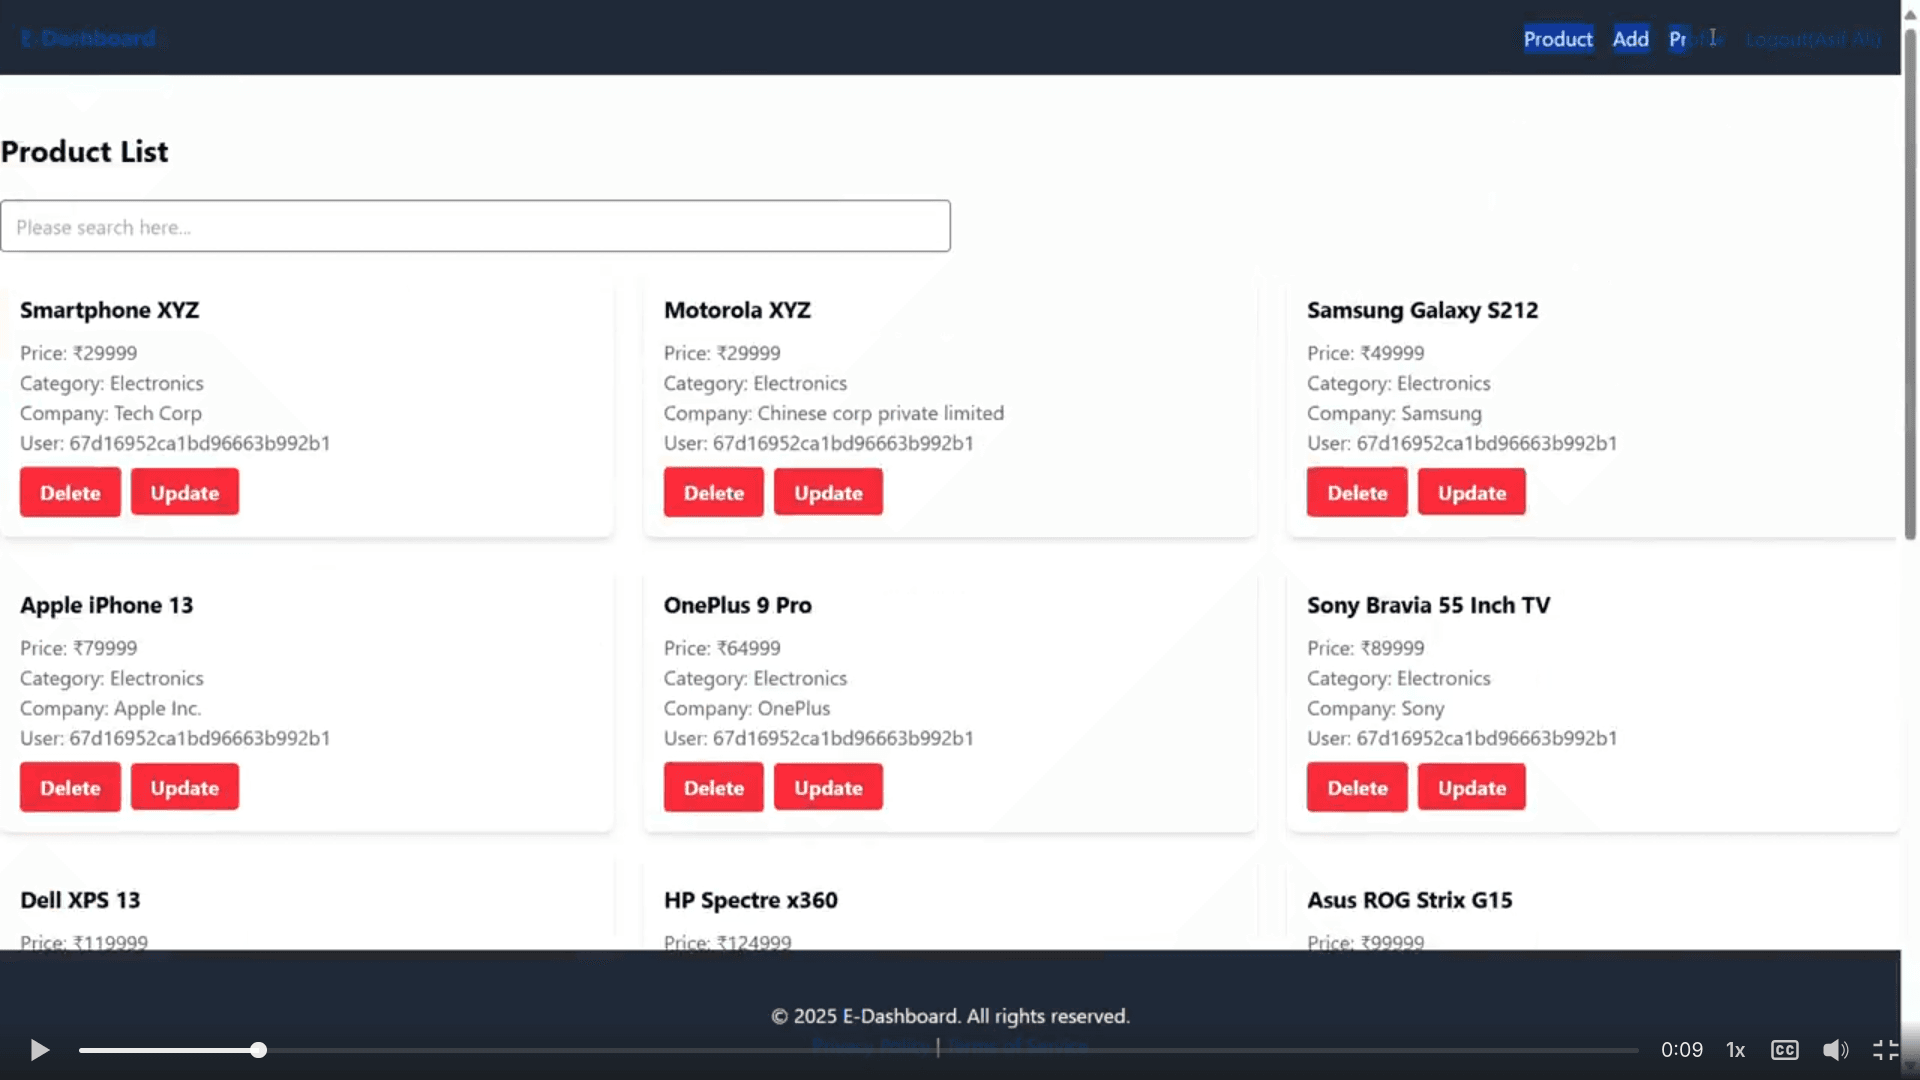Select the footer copyright text
Viewport: 1920px width, 1080px height.
pyautogui.click(x=950, y=1016)
